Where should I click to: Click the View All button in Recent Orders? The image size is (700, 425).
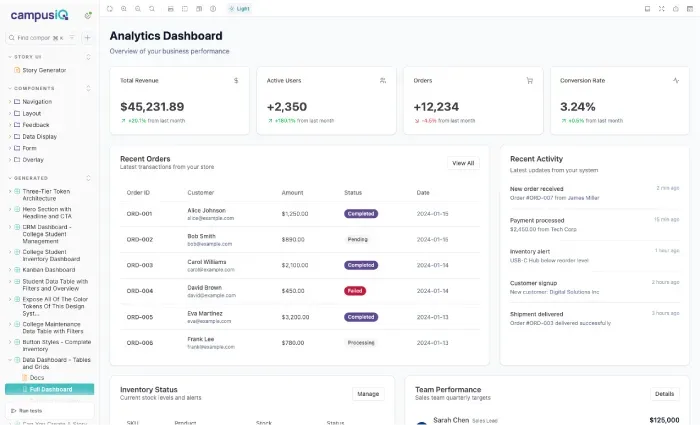click(463, 163)
